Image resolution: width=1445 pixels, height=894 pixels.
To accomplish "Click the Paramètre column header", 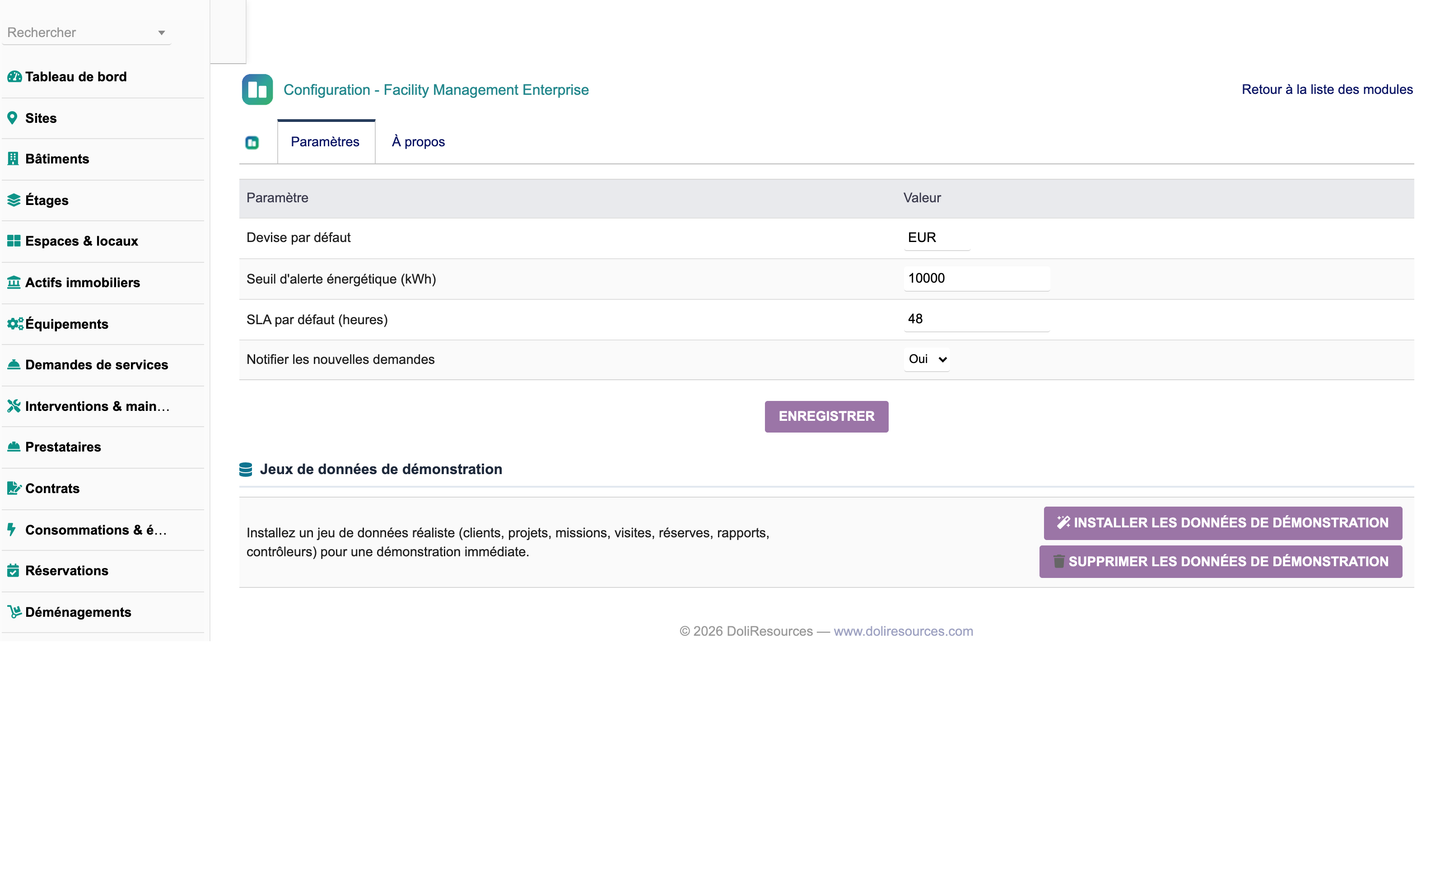I will point(278,198).
